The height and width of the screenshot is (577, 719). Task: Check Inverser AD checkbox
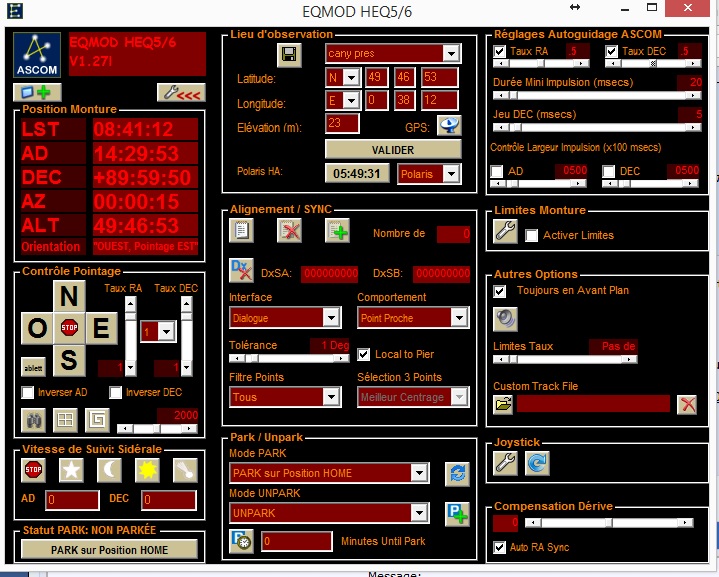pyautogui.click(x=28, y=393)
